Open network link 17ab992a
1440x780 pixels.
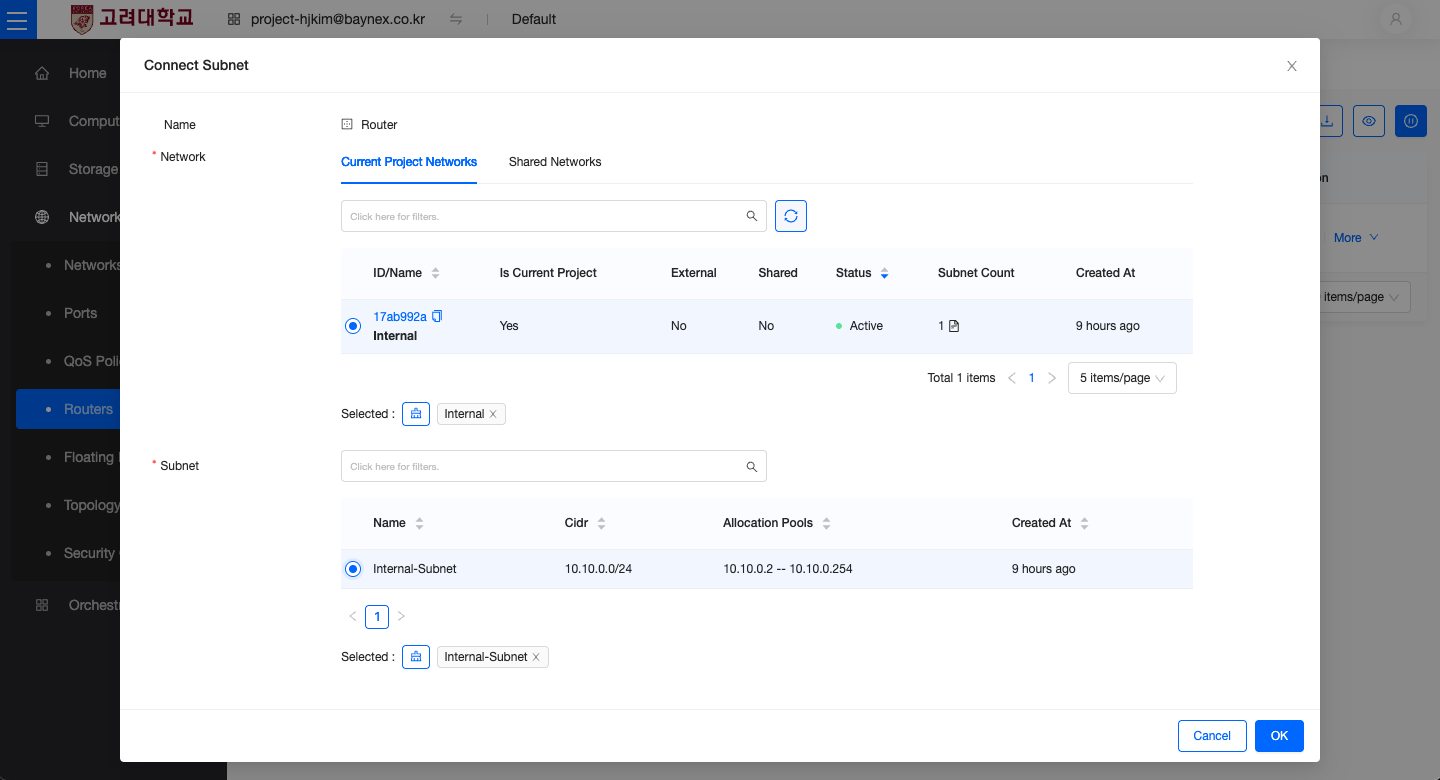400,316
